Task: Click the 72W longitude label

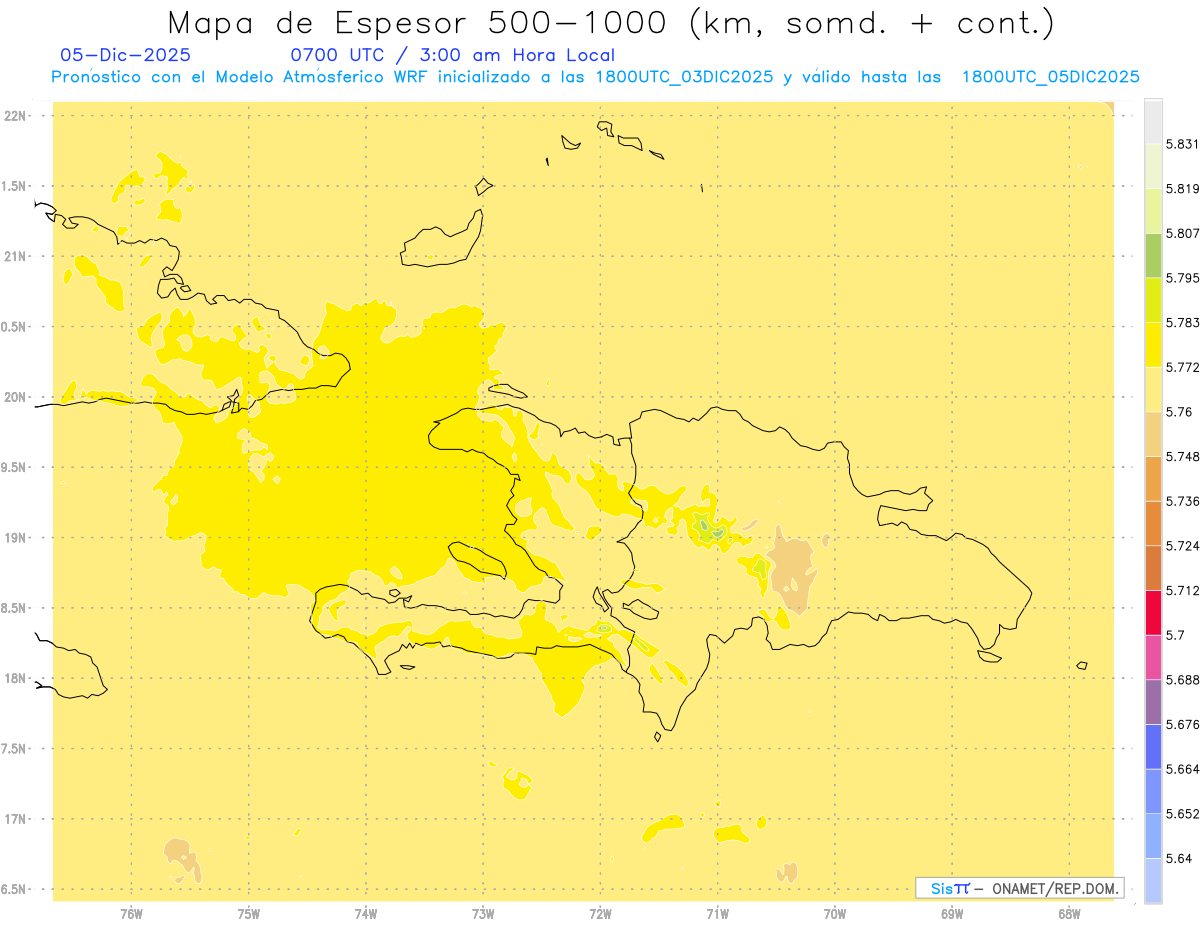Action: 600,914
